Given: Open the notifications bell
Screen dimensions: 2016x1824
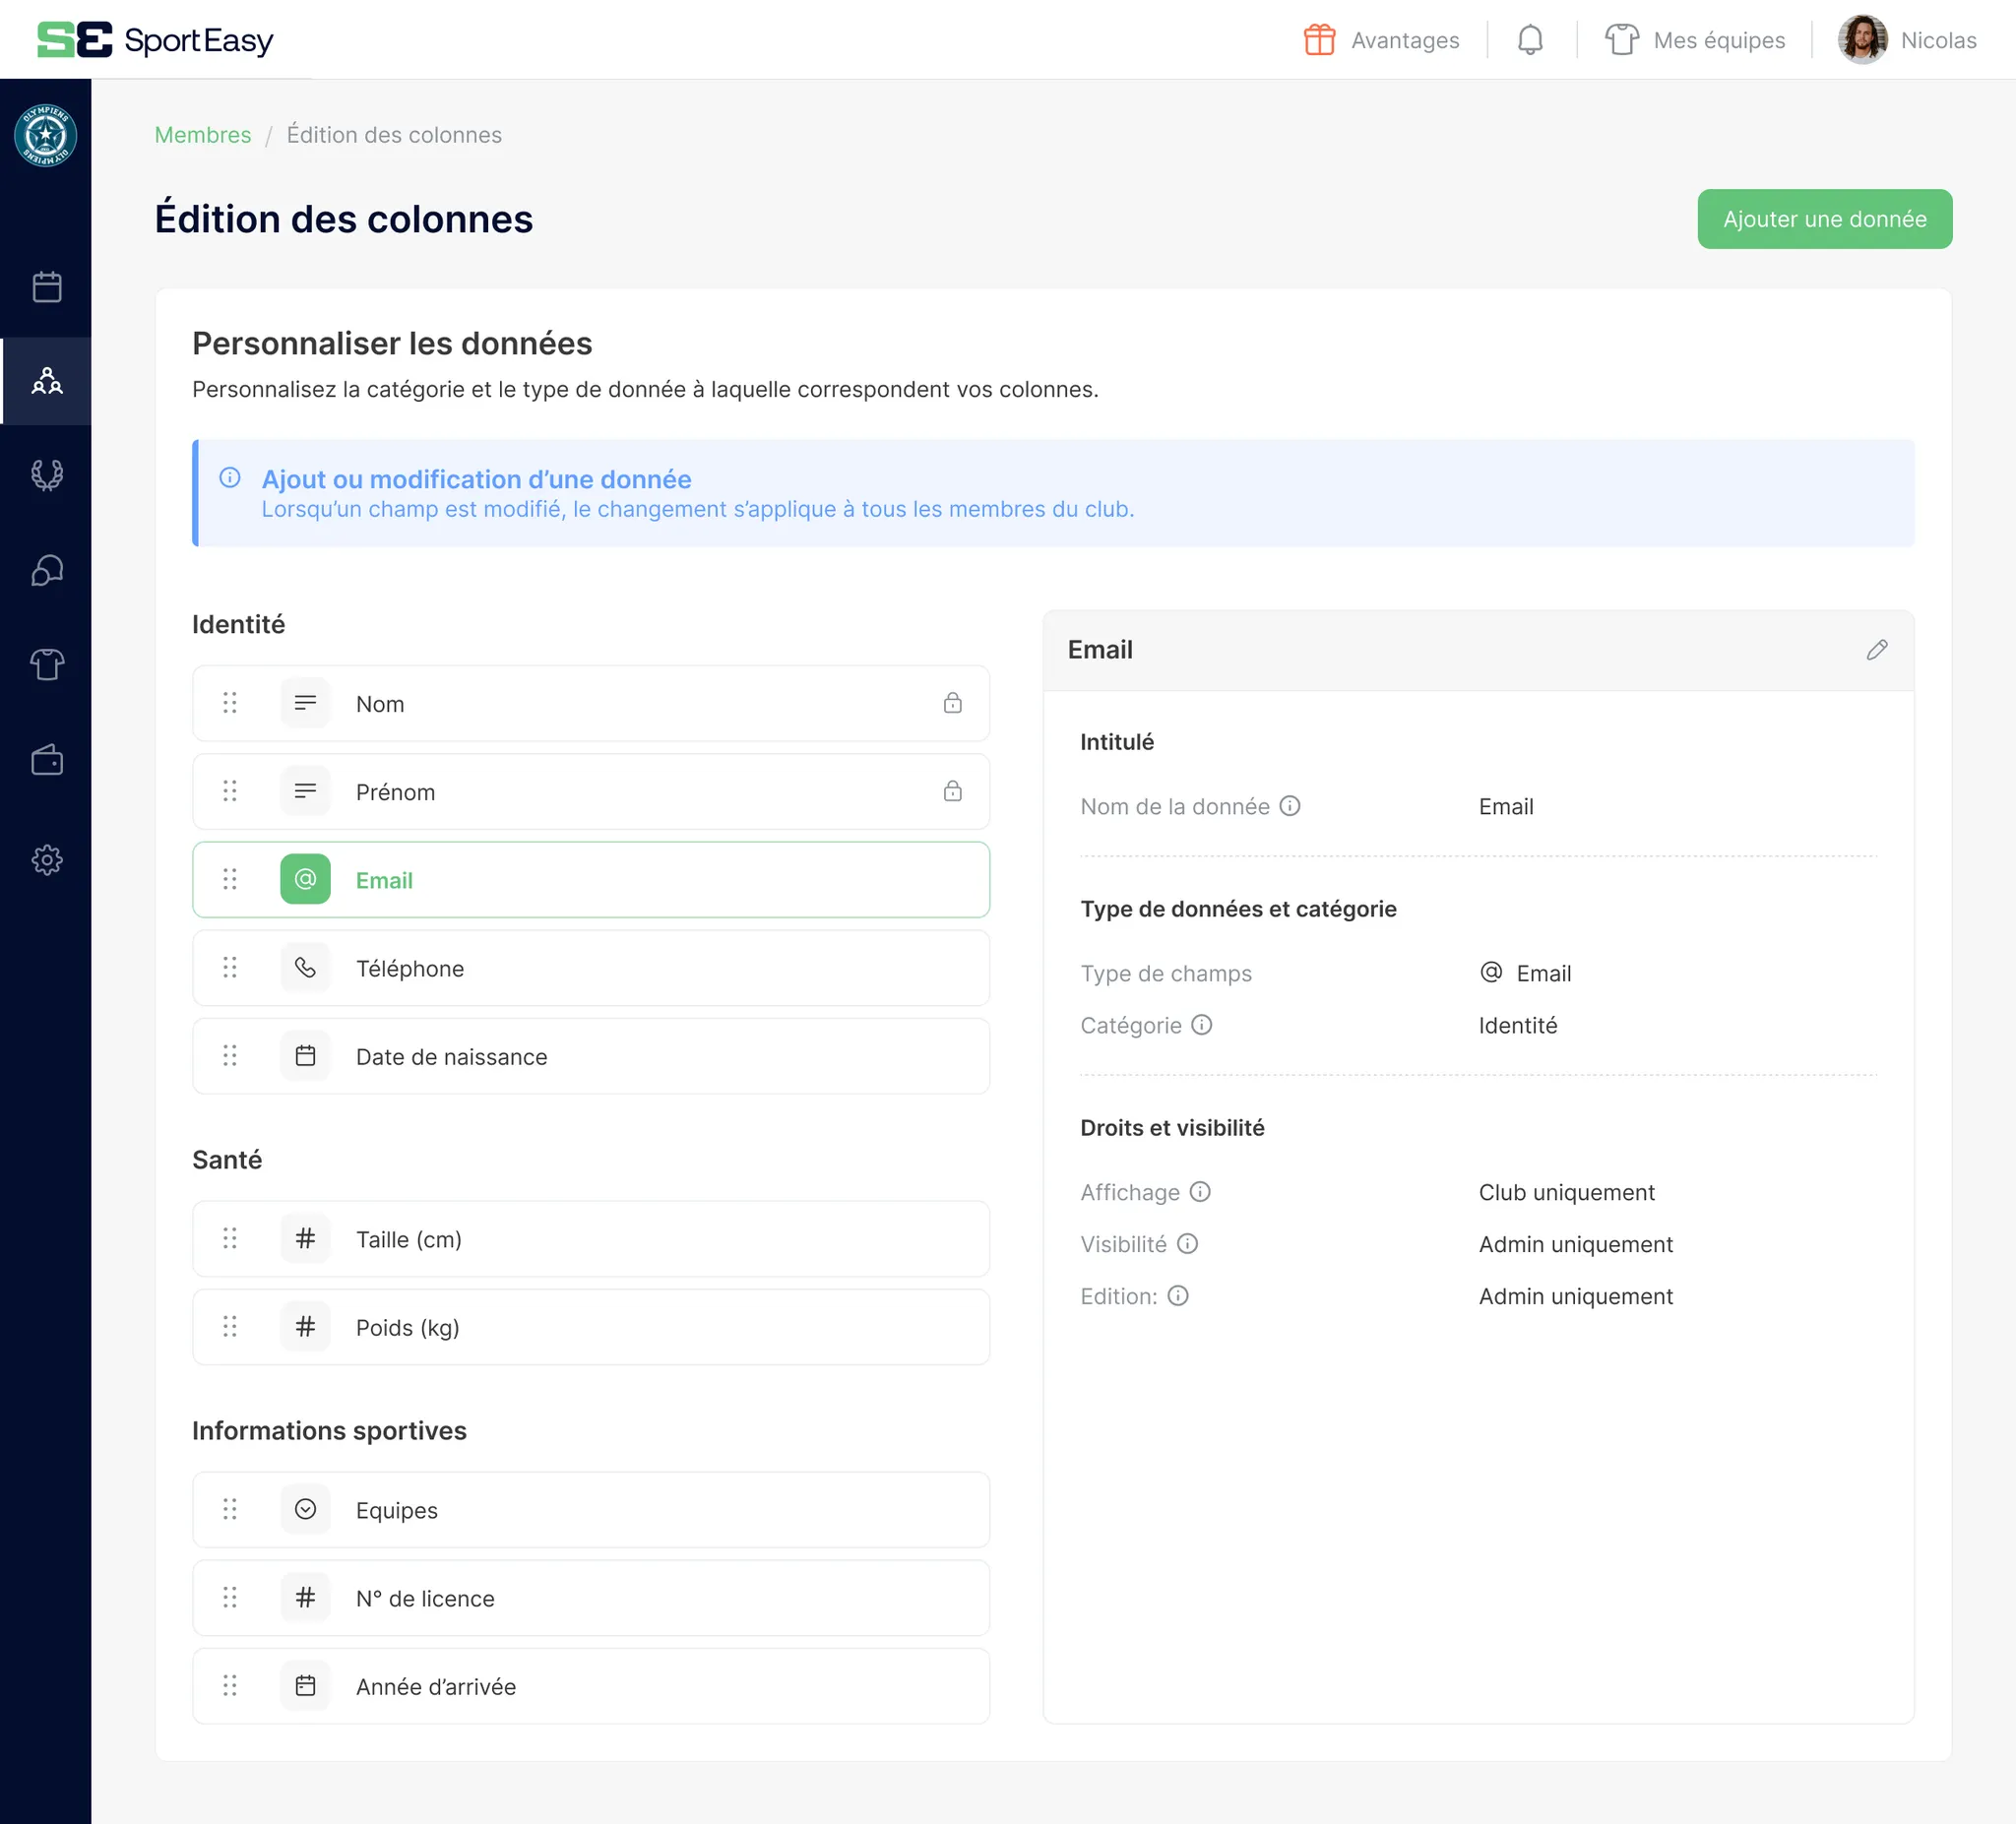Looking at the screenshot, I should click(1529, 40).
